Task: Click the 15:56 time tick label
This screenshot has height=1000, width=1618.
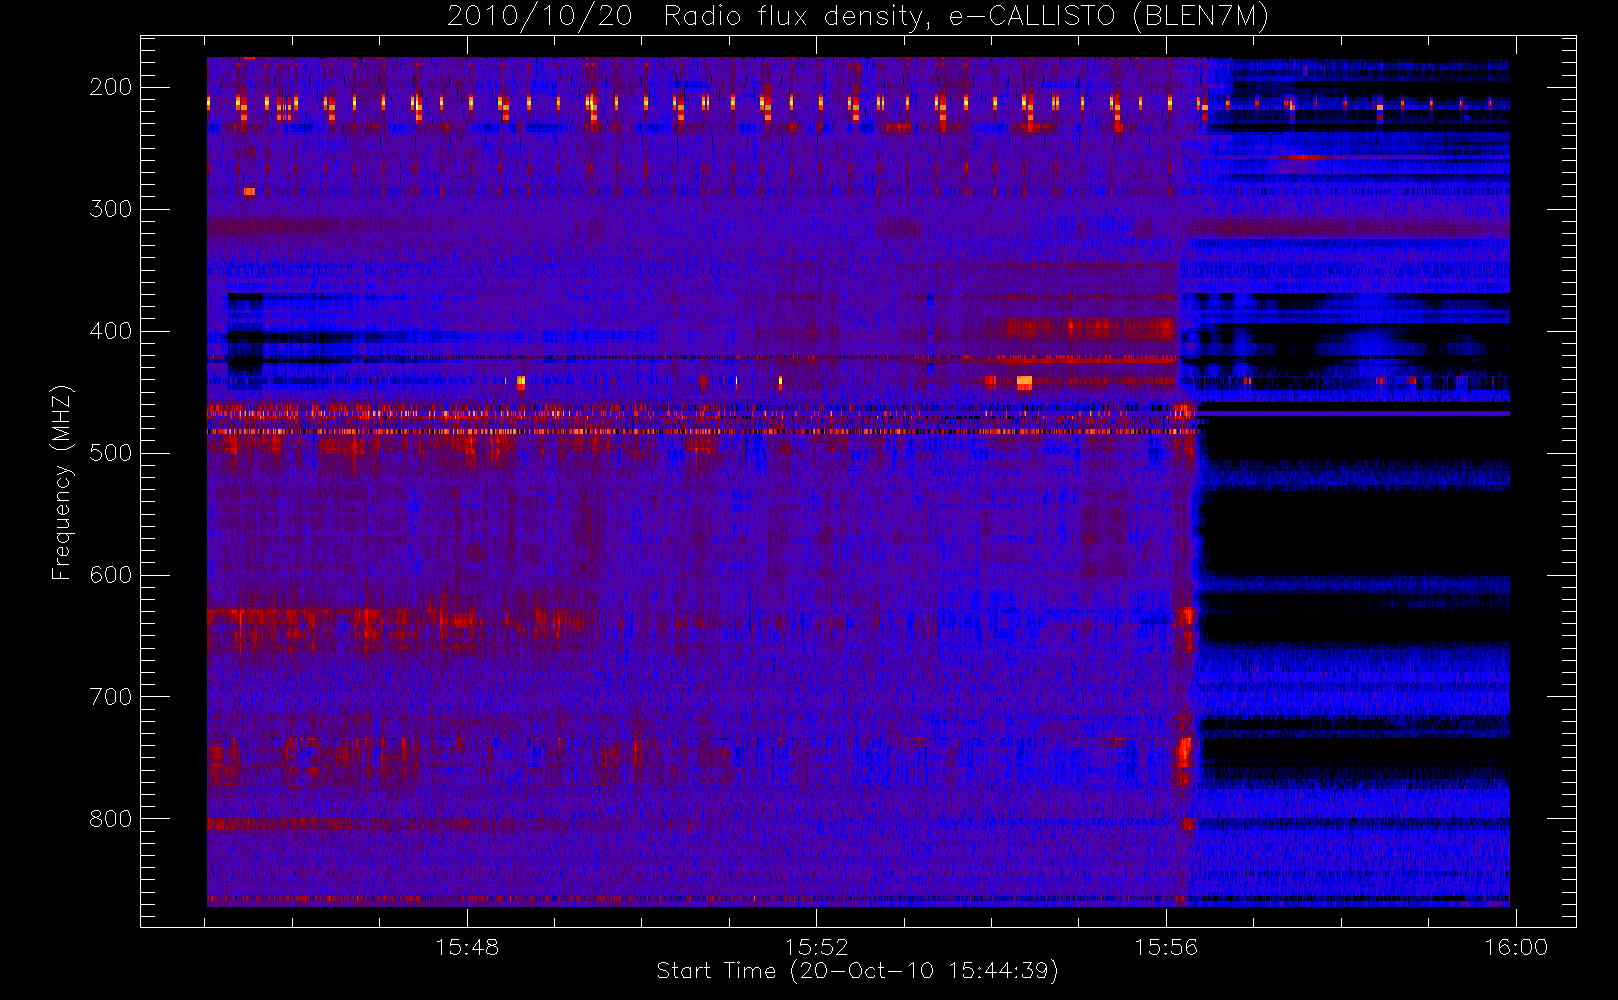Action: point(1166,947)
